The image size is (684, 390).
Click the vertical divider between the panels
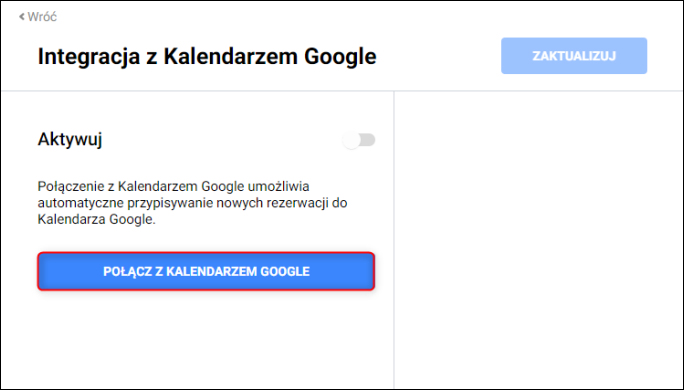tap(394, 240)
